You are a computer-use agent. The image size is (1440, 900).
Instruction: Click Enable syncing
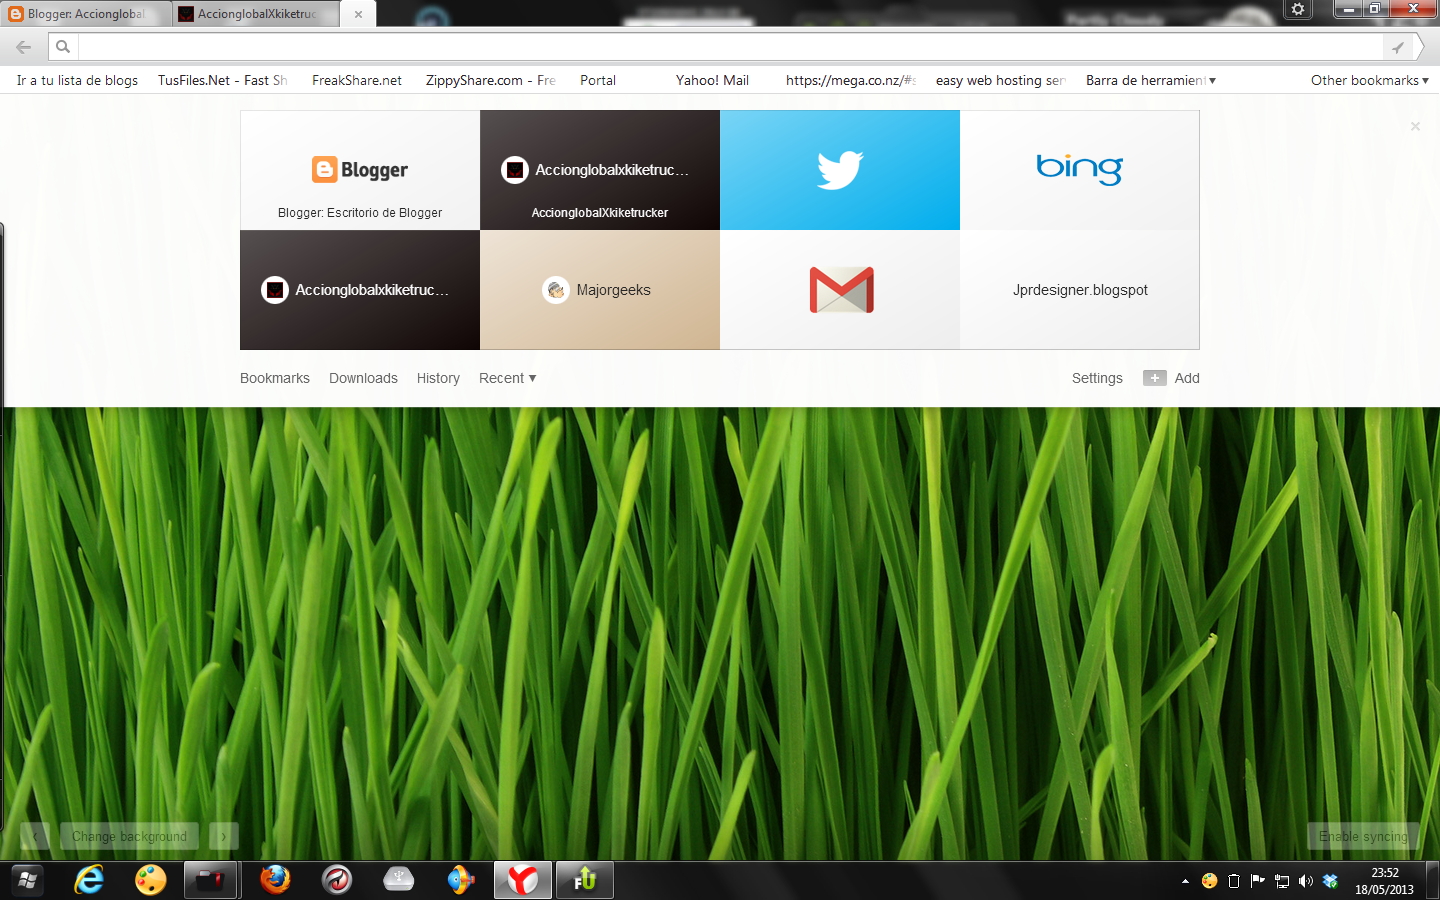point(1363,836)
